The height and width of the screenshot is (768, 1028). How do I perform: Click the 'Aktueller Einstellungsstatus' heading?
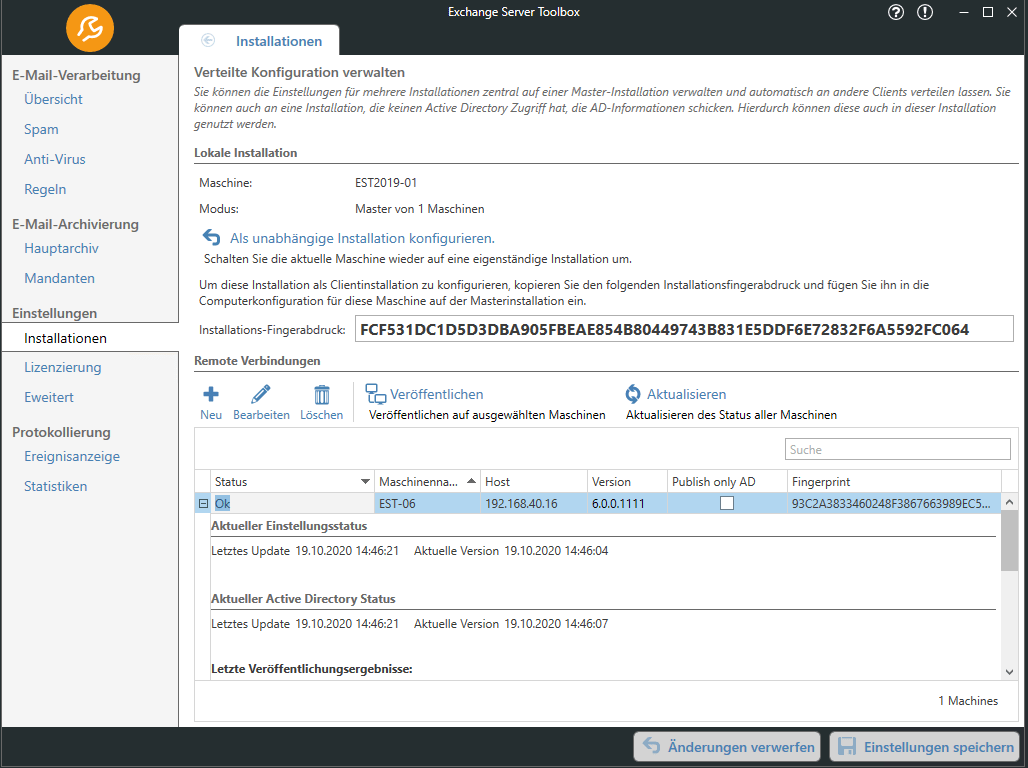pos(289,526)
